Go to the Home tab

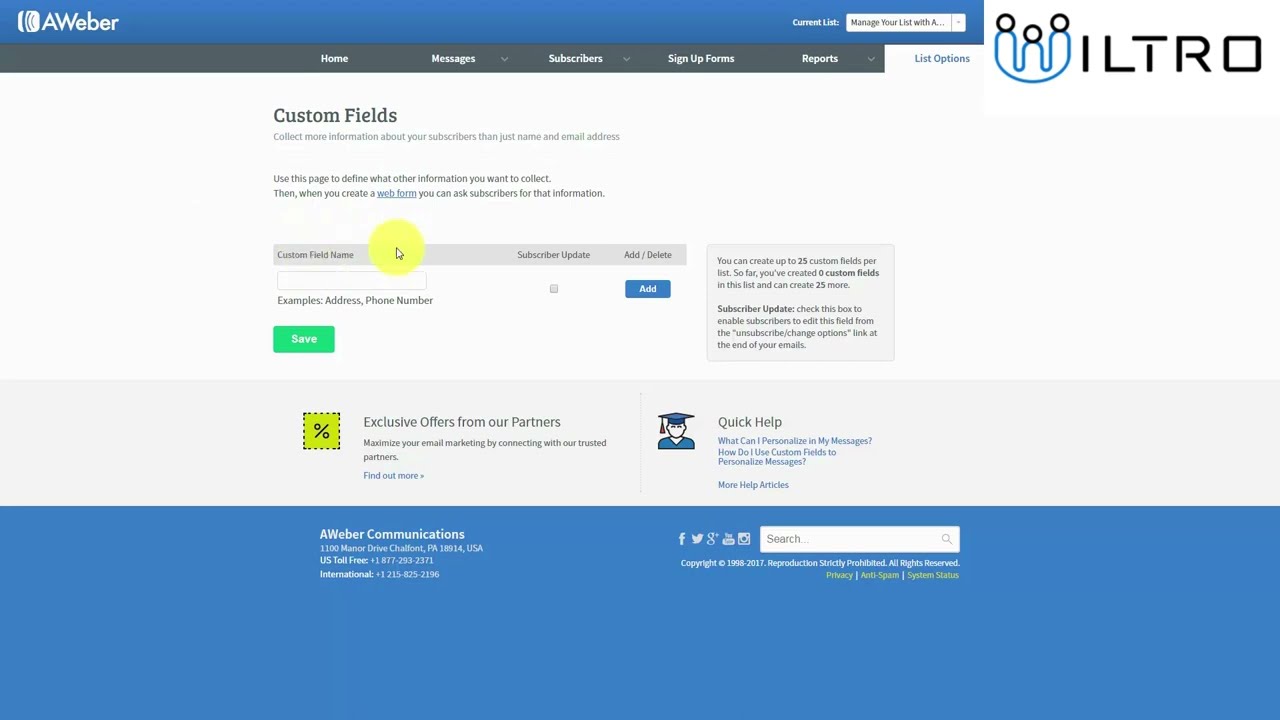334,58
